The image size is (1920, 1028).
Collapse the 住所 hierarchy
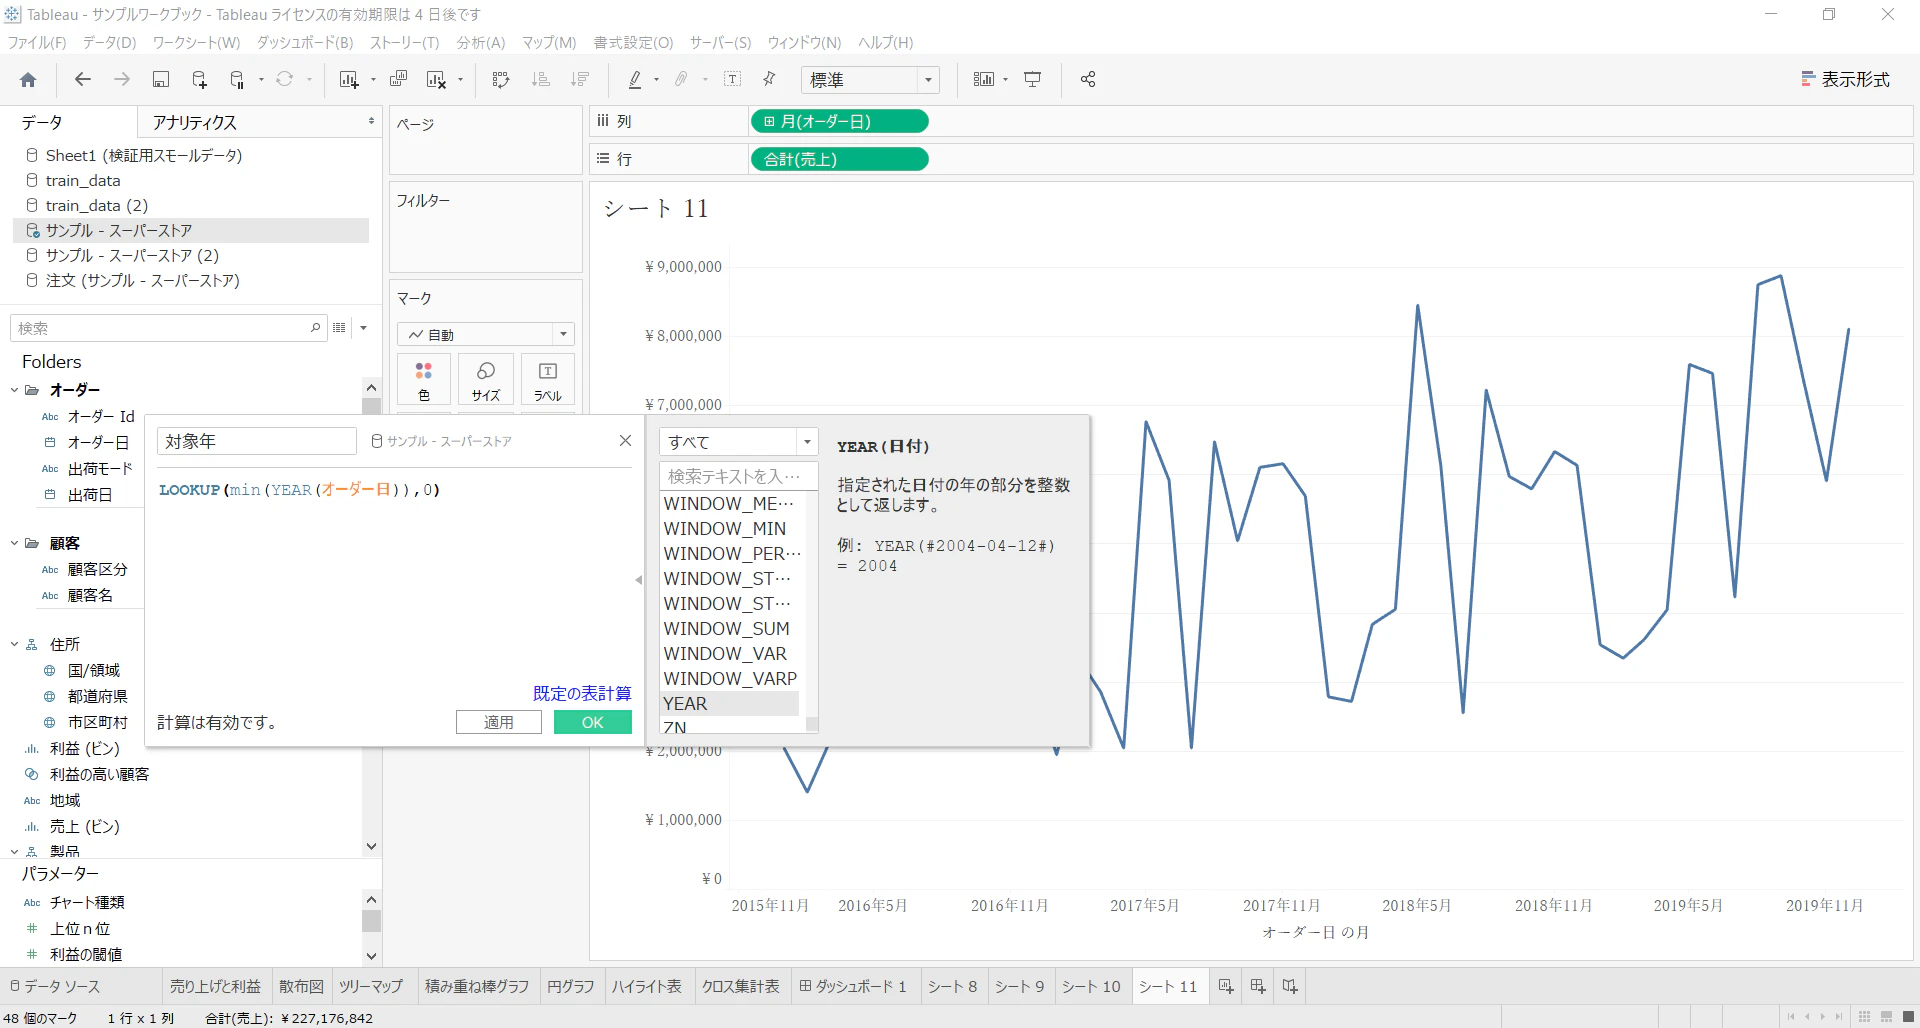14,645
